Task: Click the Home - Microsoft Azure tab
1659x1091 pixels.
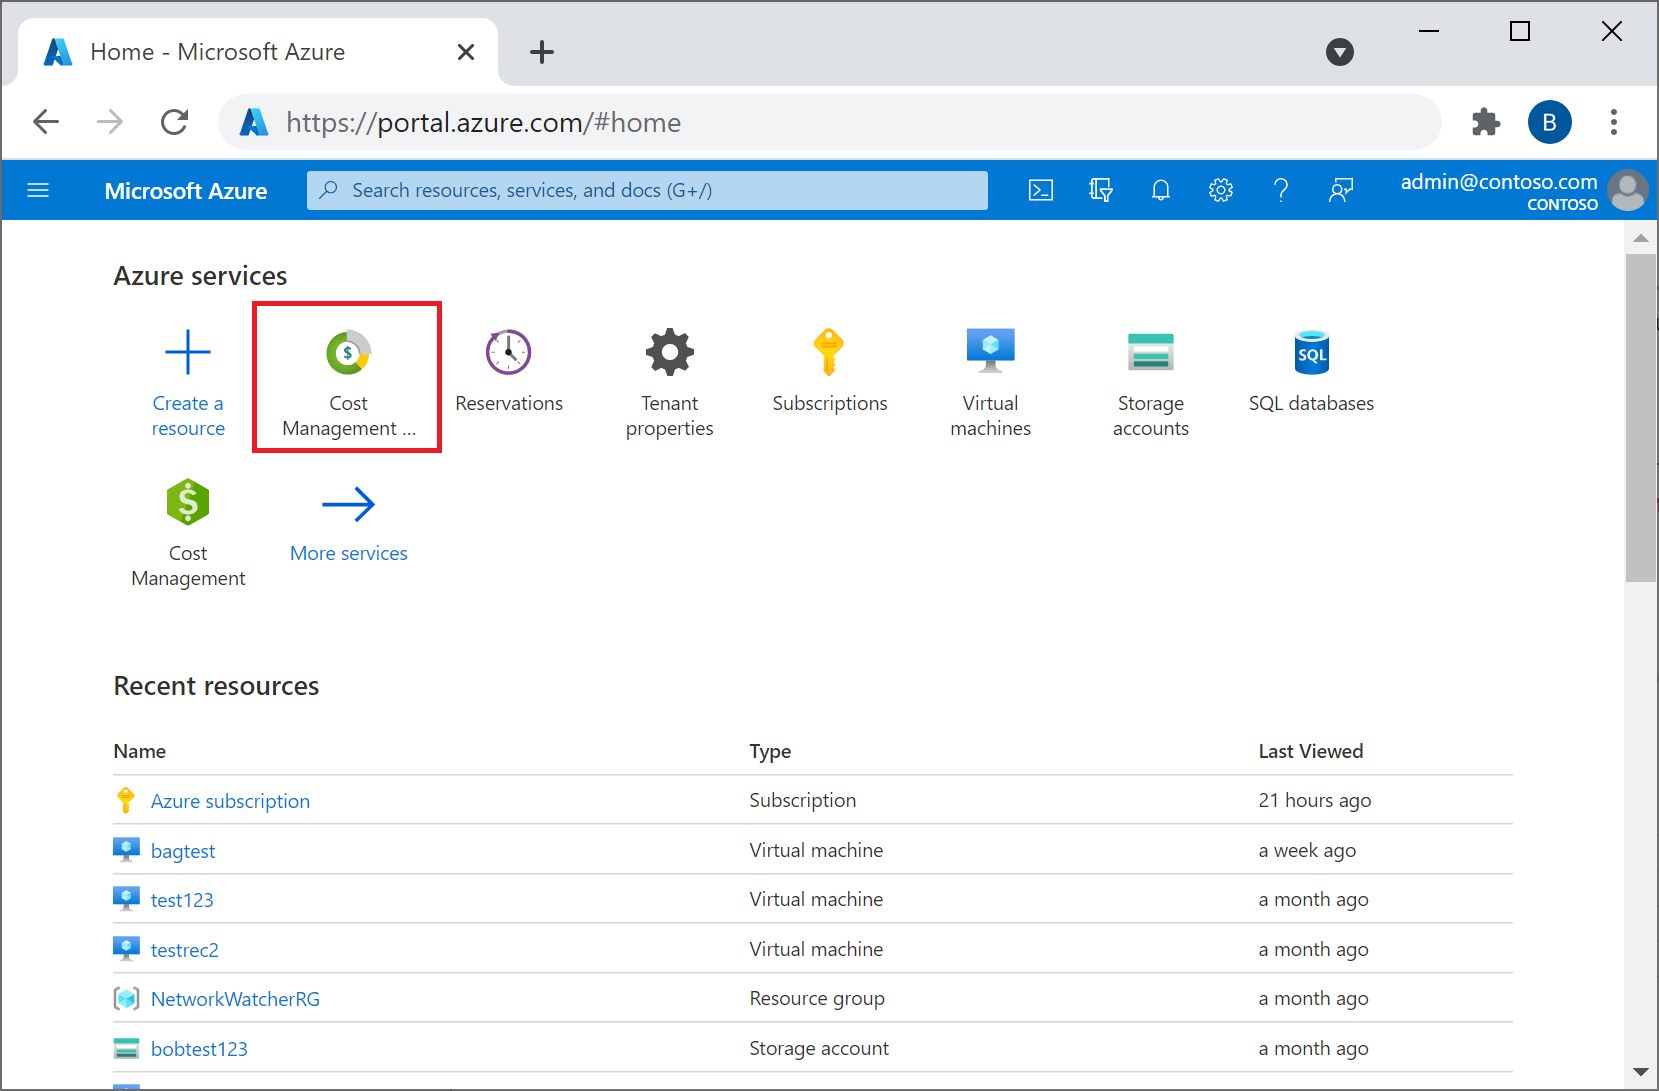Action: 218,52
